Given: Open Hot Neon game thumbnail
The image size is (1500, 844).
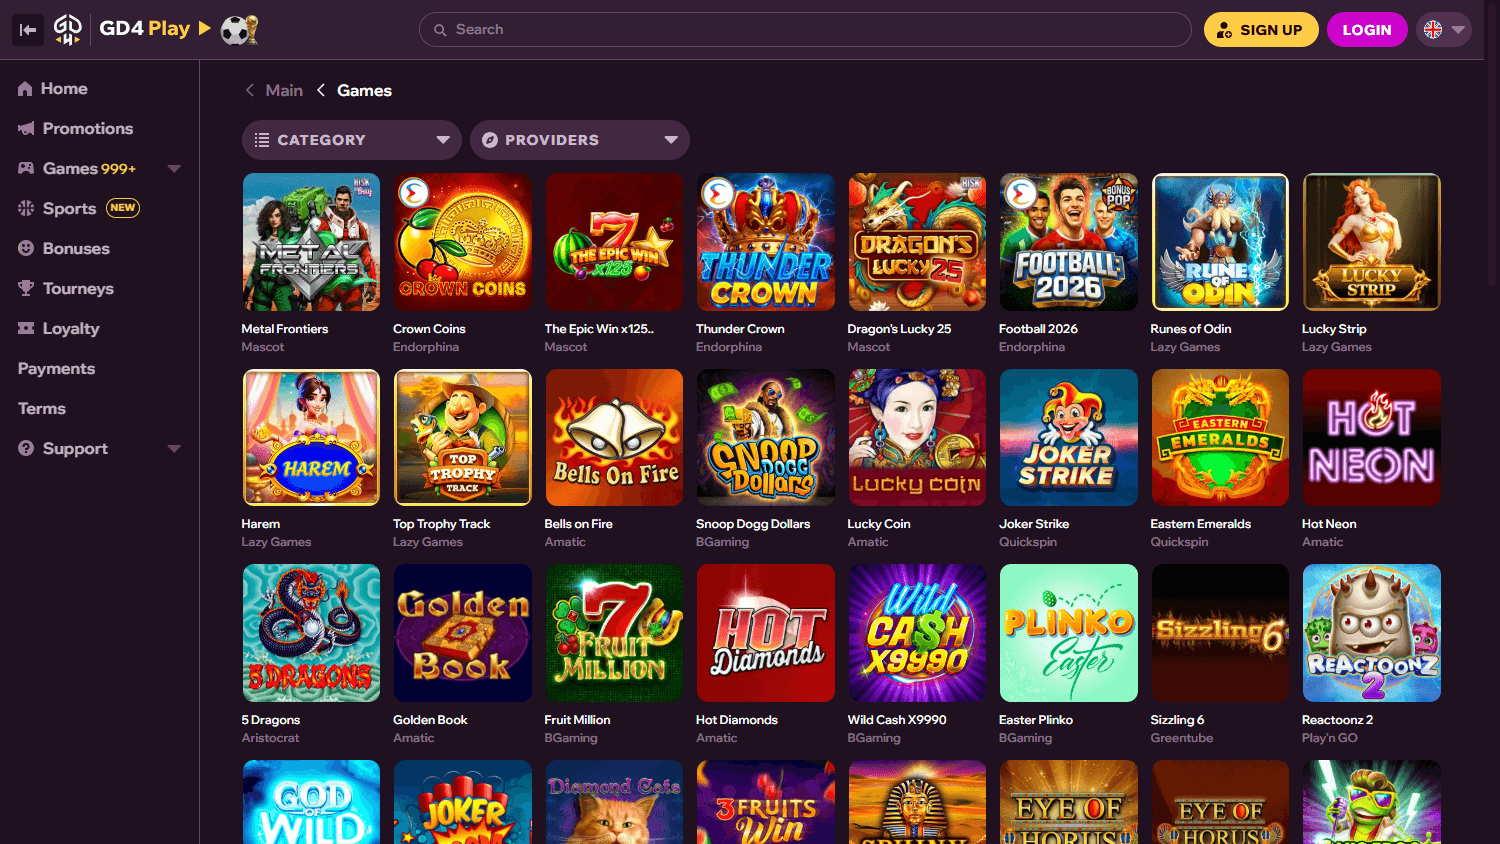Looking at the screenshot, I should (x=1372, y=437).
